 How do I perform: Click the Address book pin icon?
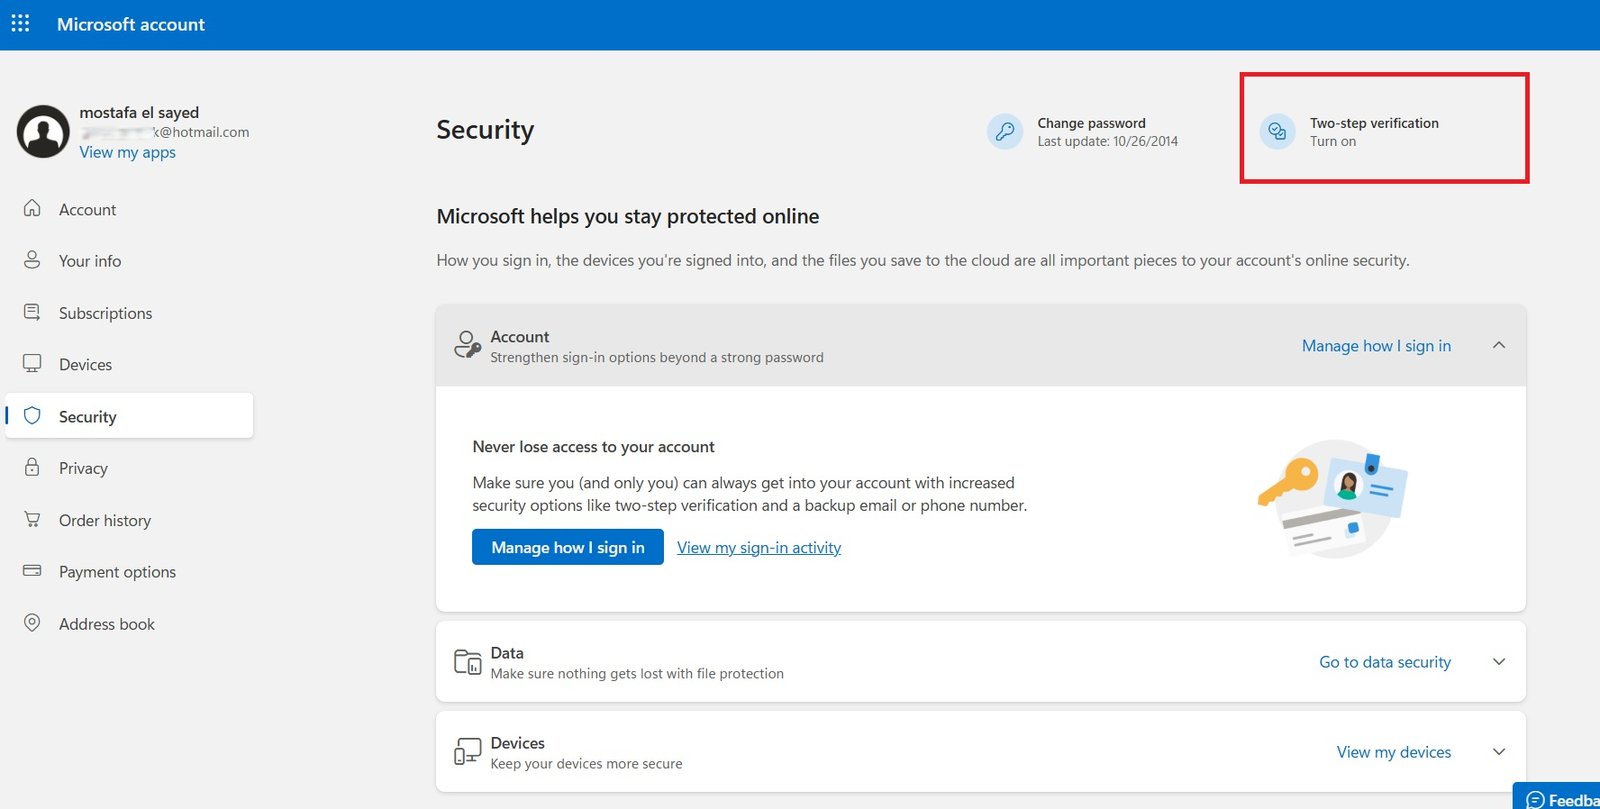(x=32, y=622)
